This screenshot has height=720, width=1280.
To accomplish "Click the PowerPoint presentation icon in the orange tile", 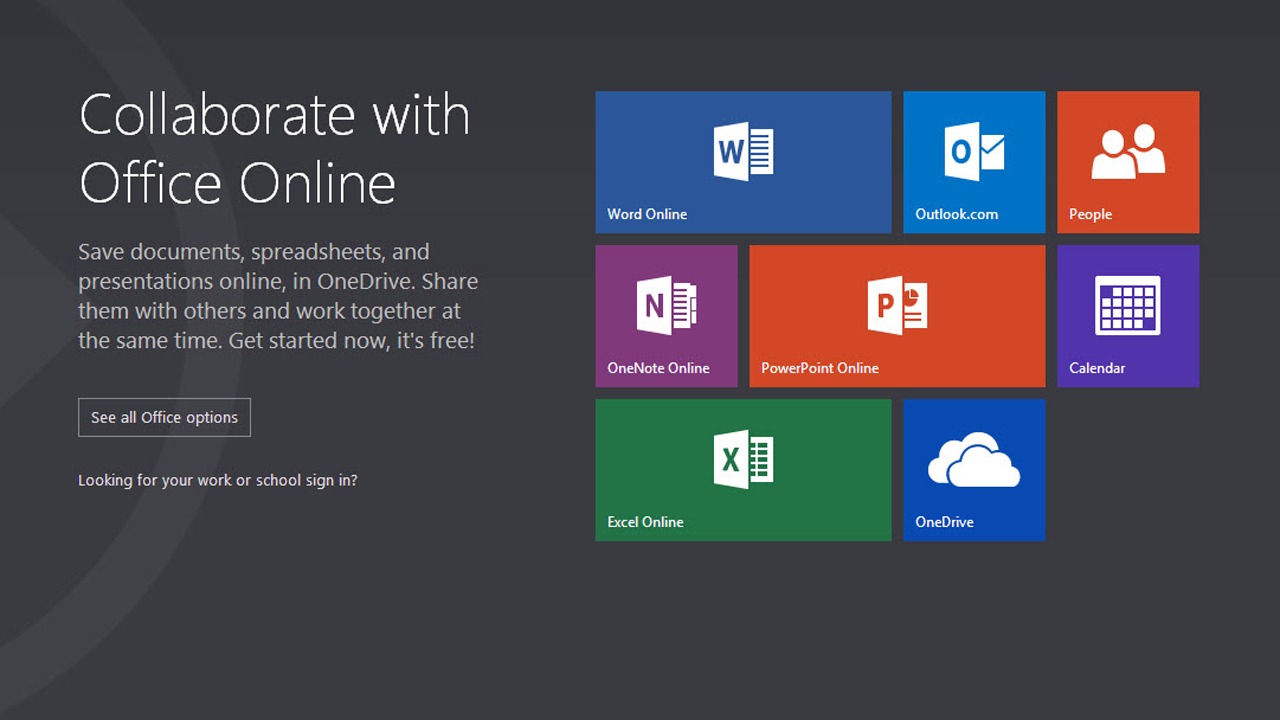I will click(897, 305).
